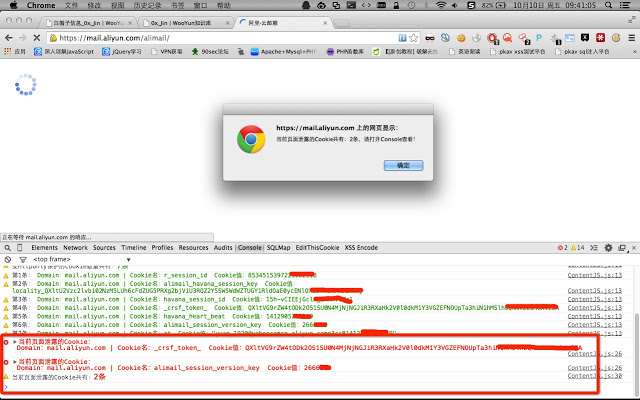640x400 pixels.
Task: Click the black mask extension icon
Action: 429,38
